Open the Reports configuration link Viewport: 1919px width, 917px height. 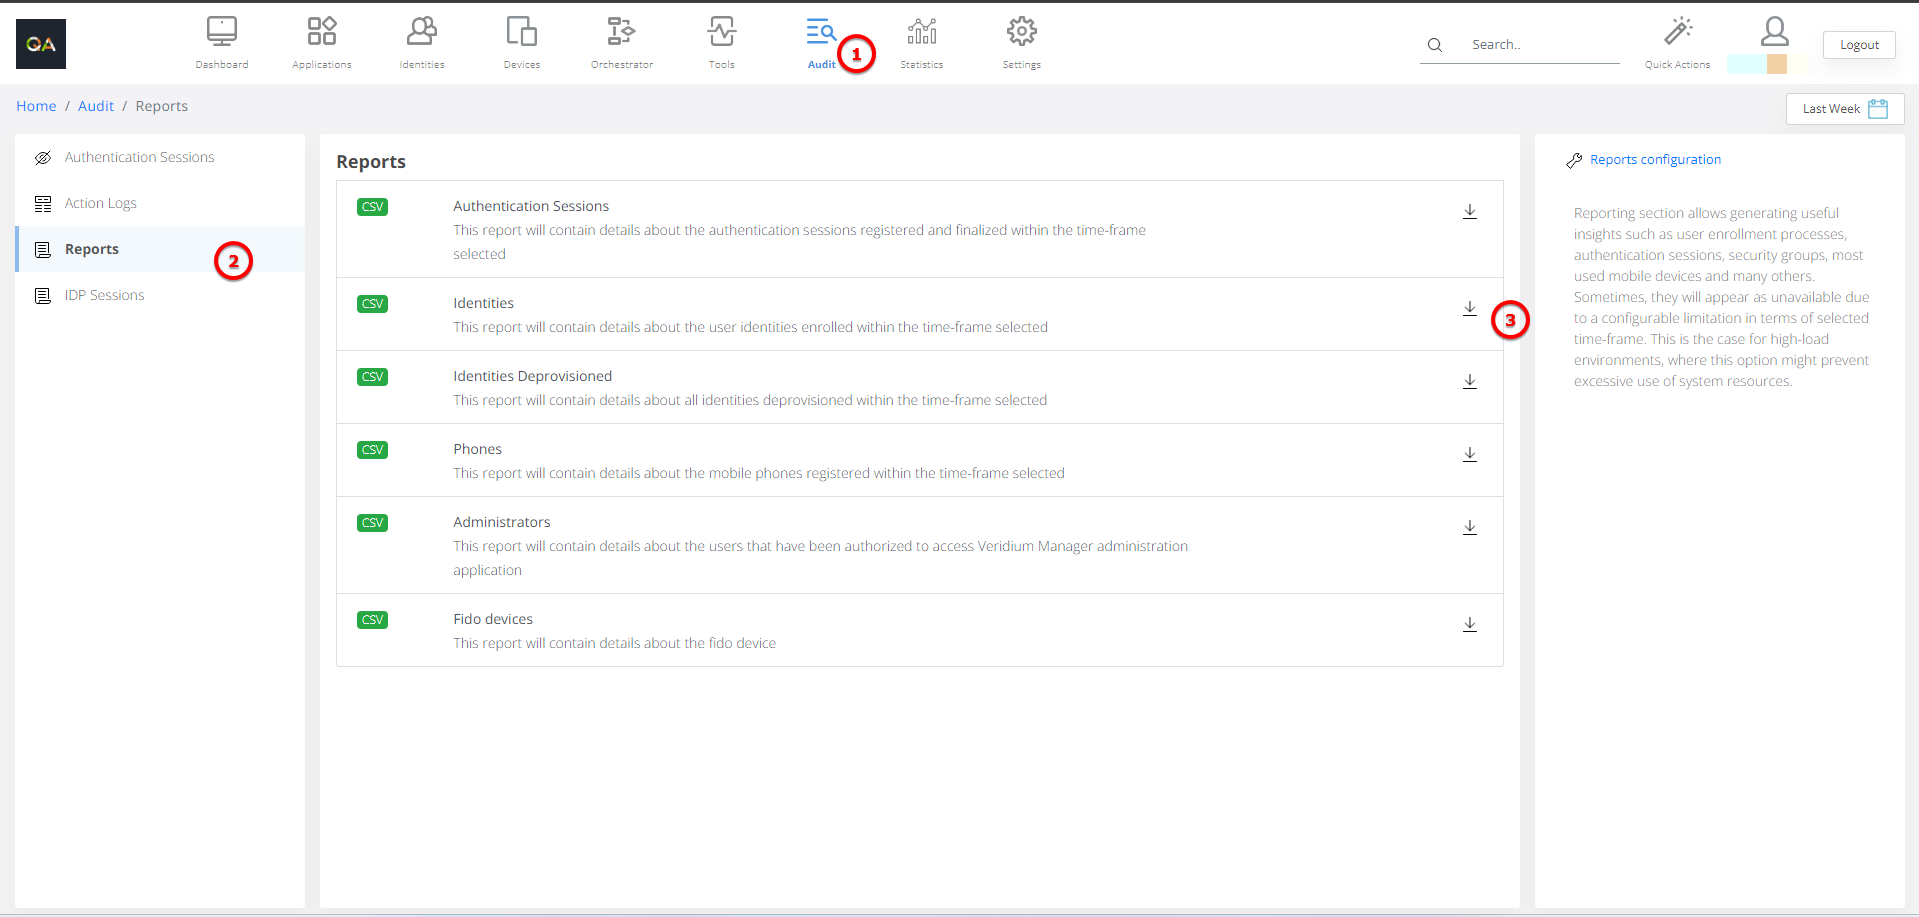tap(1655, 160)
